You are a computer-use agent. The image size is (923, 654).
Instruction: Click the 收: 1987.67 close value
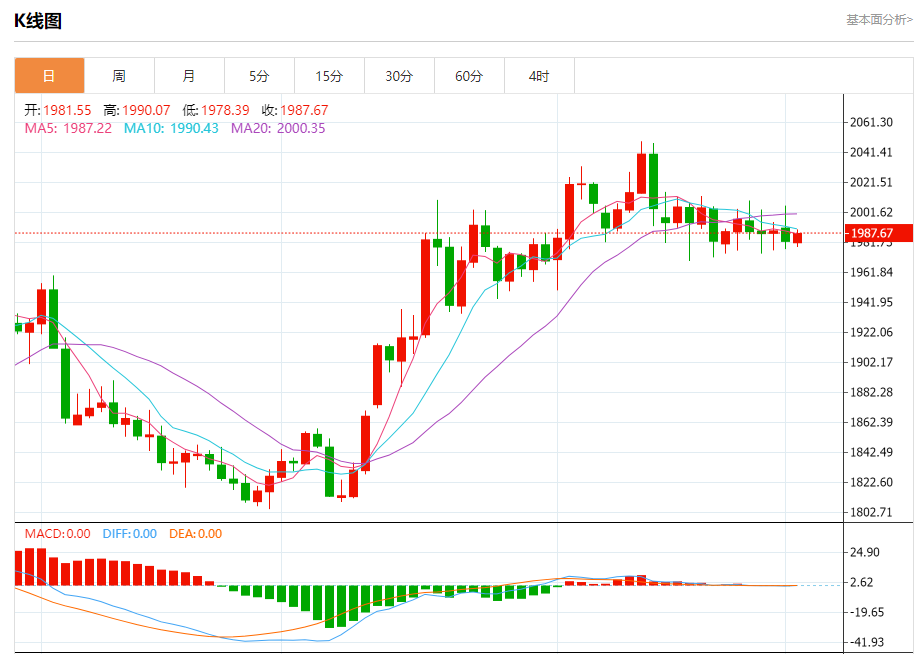[x=295, y=110]
